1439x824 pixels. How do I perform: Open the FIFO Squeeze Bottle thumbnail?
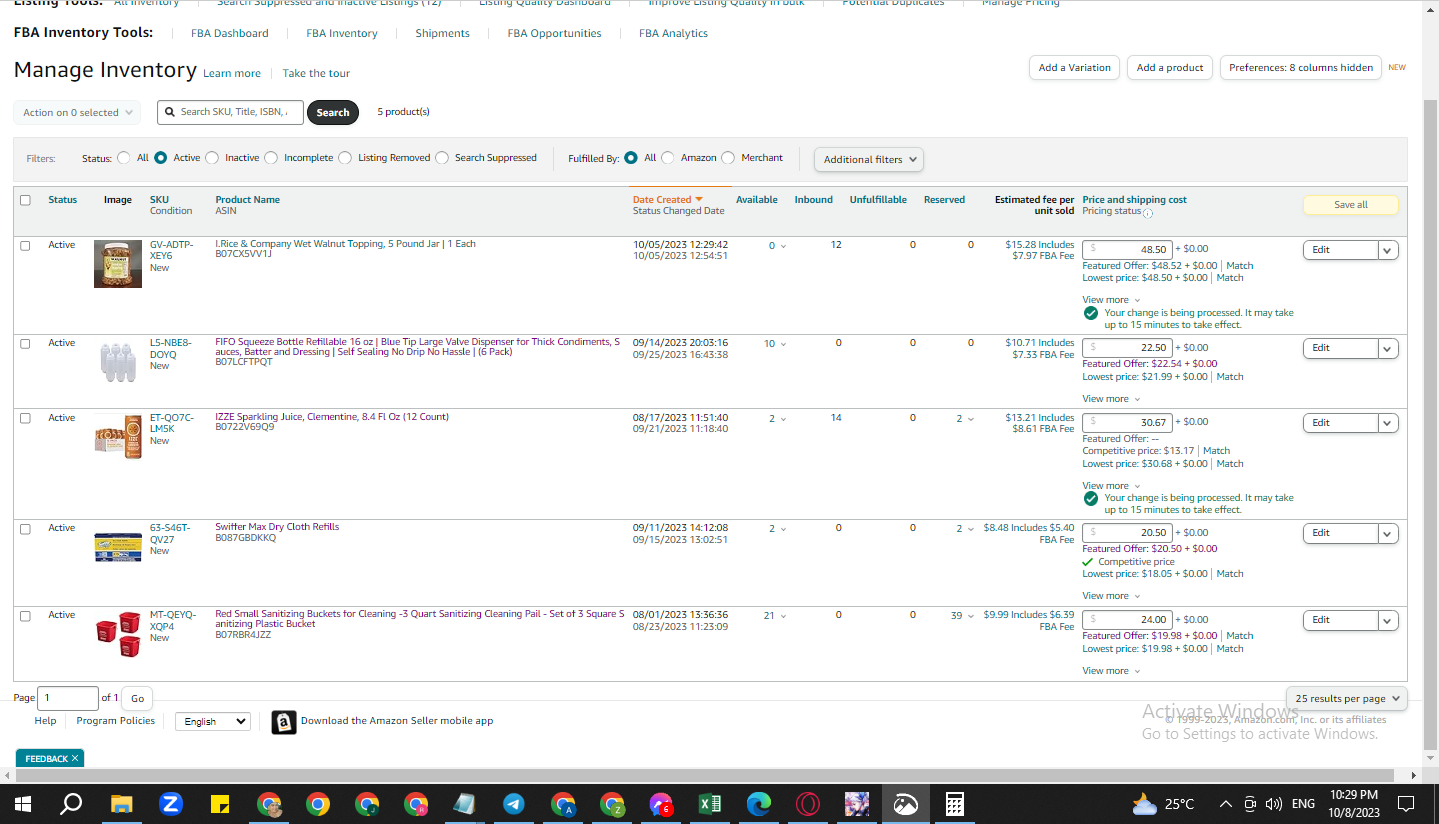[x=118, y=361]
